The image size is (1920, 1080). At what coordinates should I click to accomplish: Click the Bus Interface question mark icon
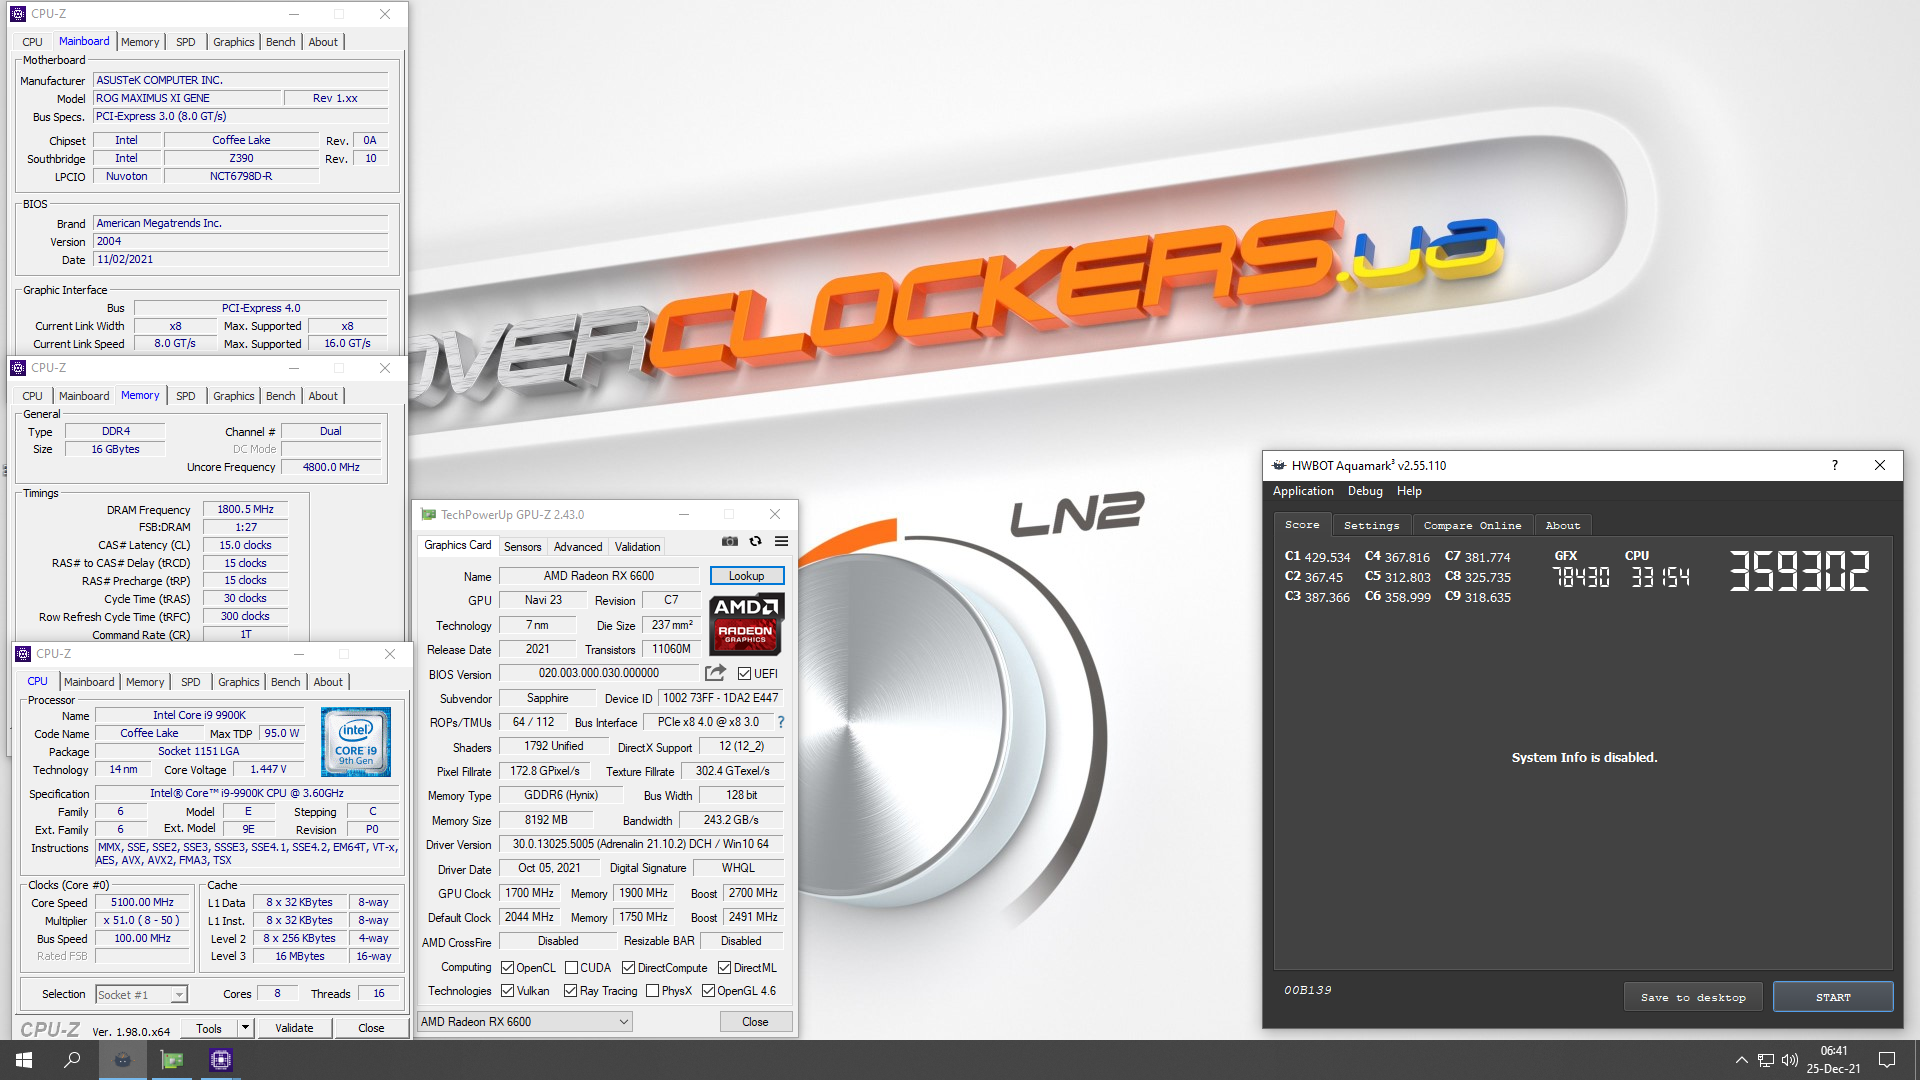pos(781,722)
